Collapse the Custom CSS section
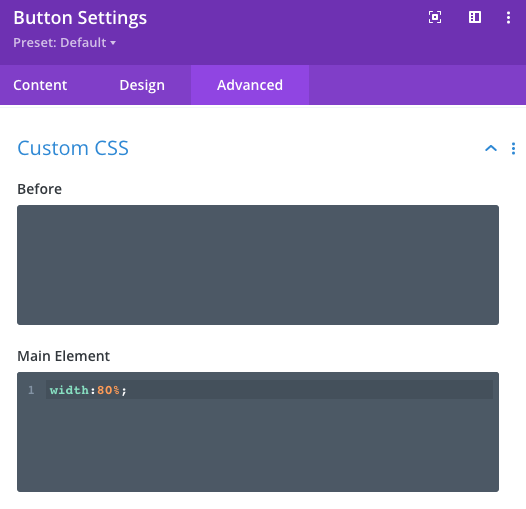 pyautogui.click(x=491, y=148)
